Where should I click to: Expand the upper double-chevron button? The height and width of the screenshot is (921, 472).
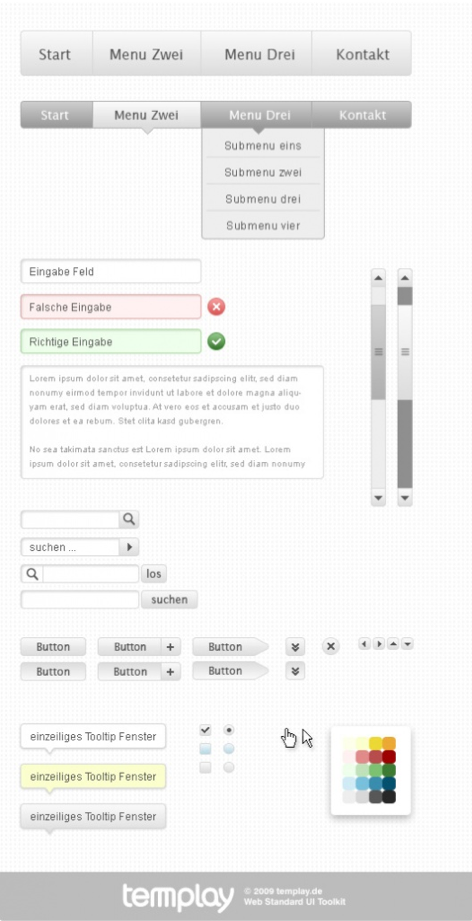[x=295, y=647]
